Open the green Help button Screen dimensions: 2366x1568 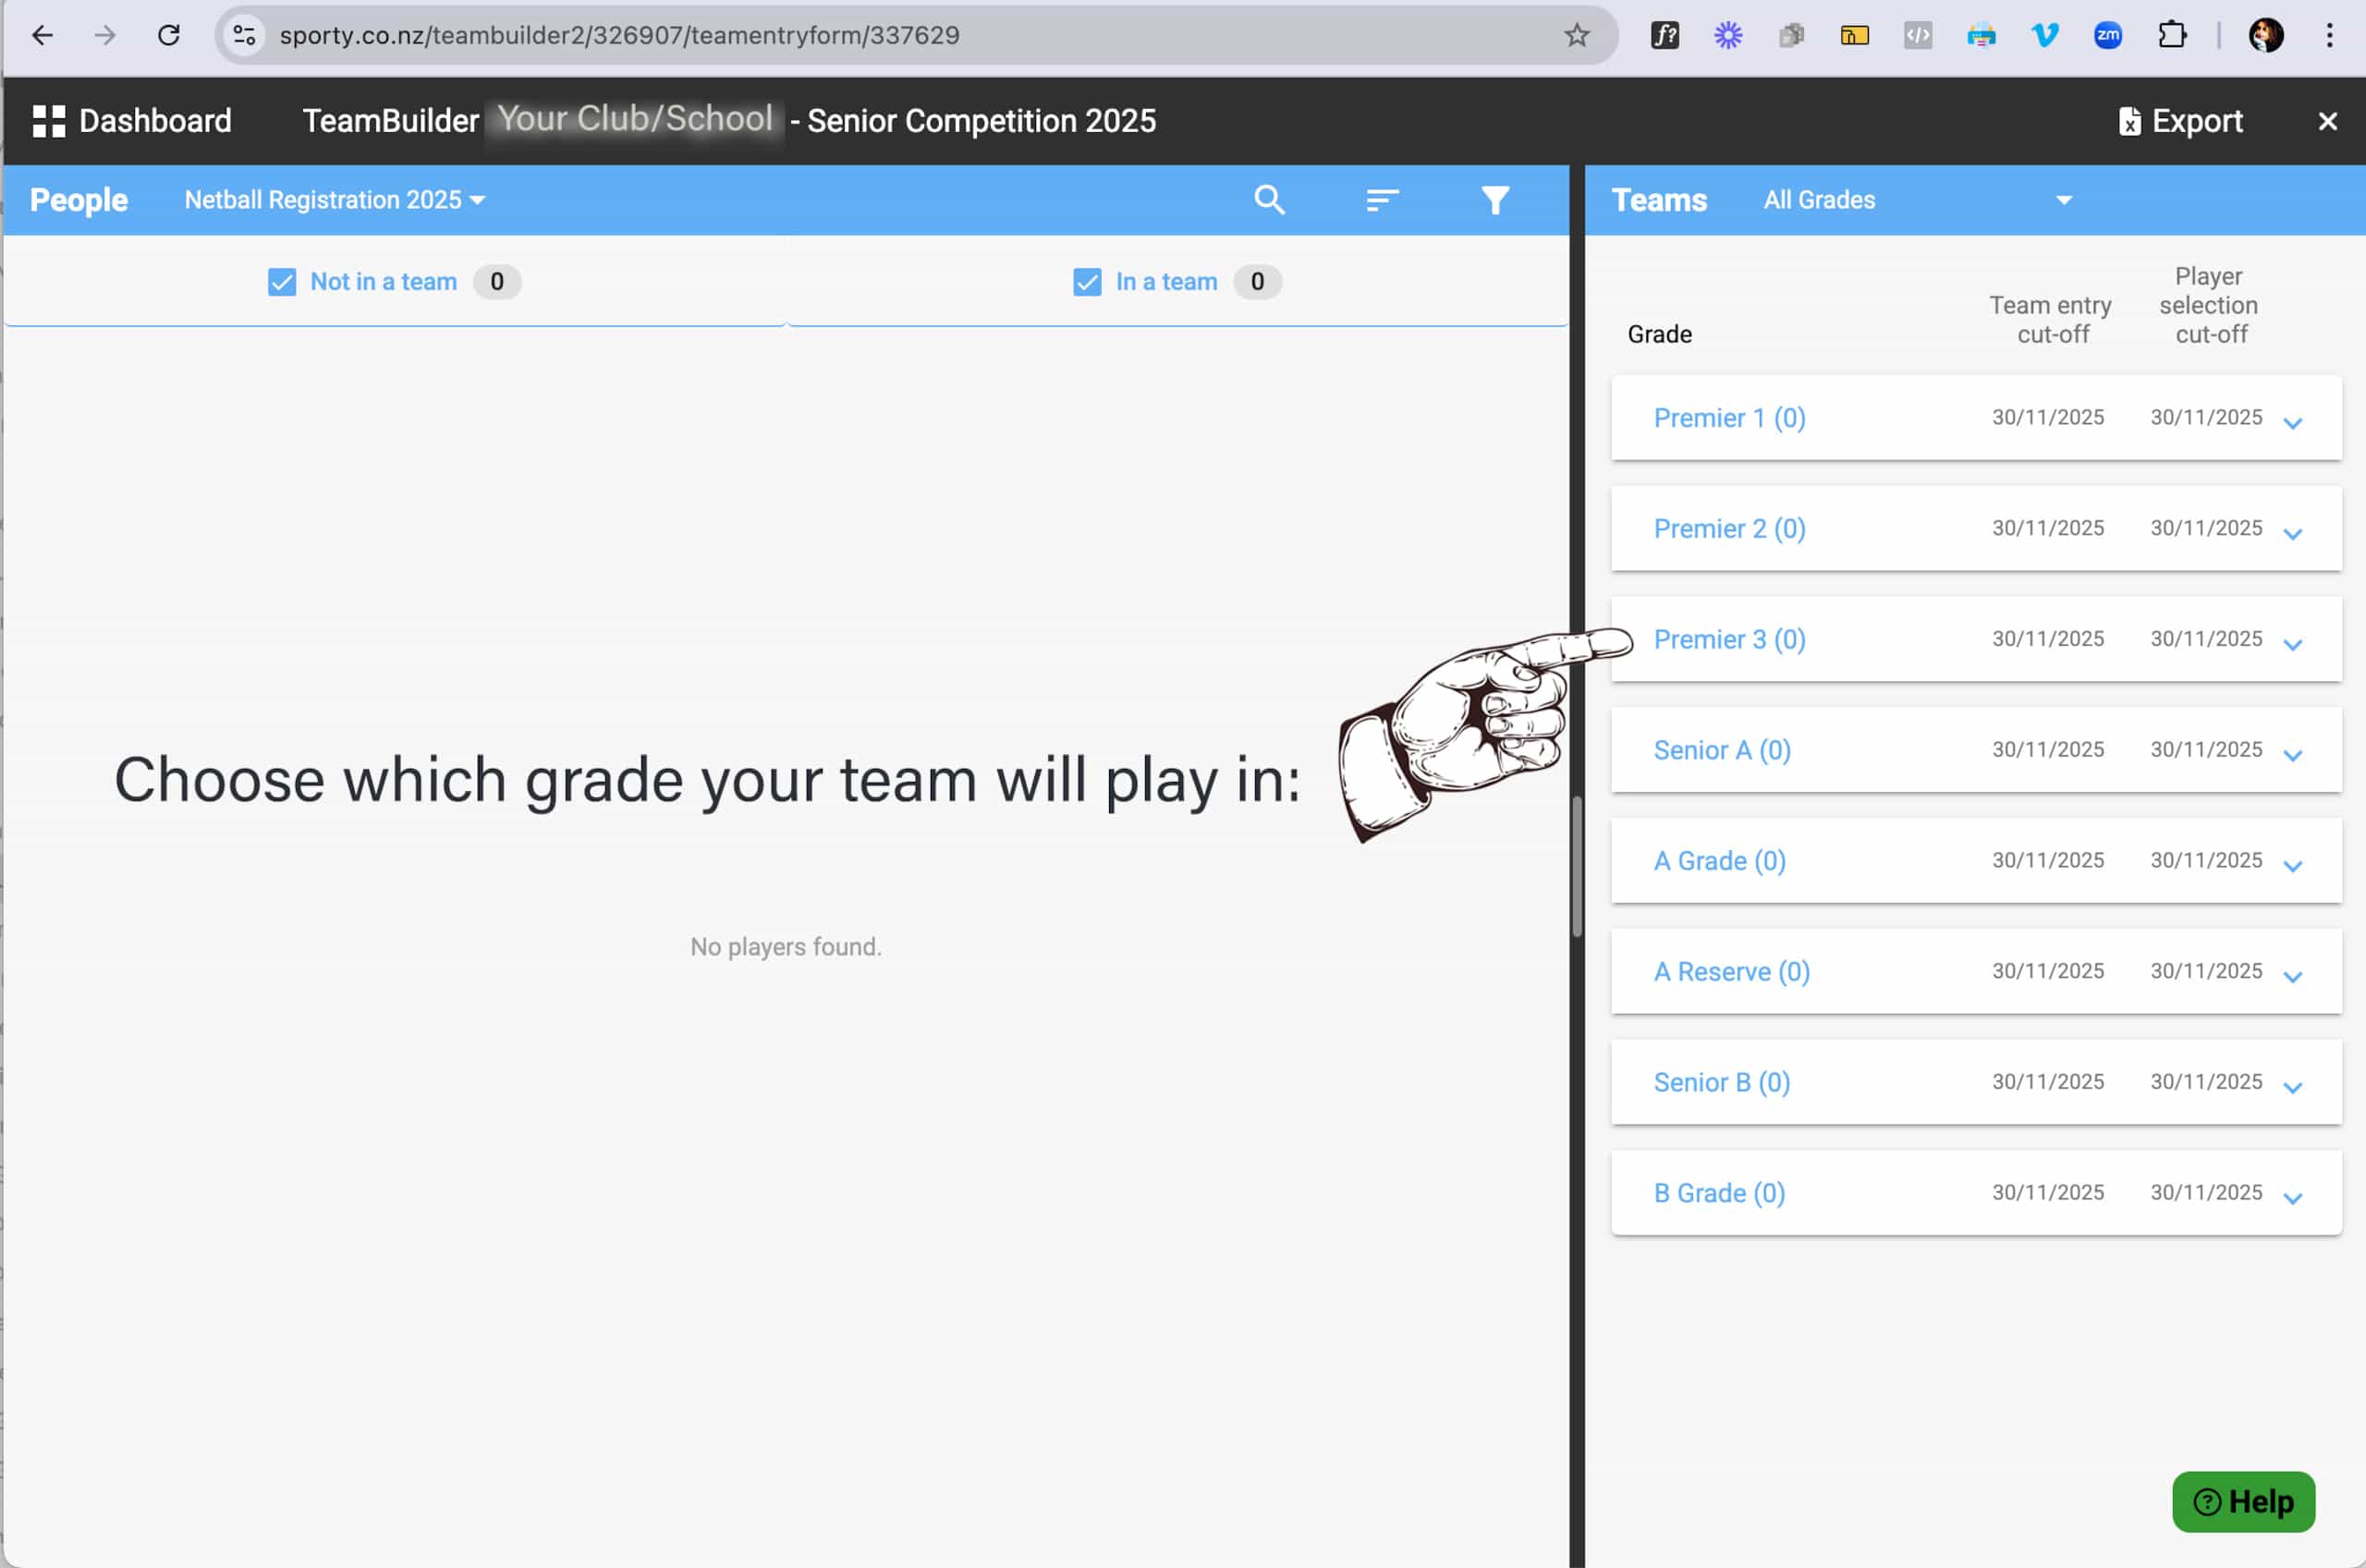point(2243,1502)
